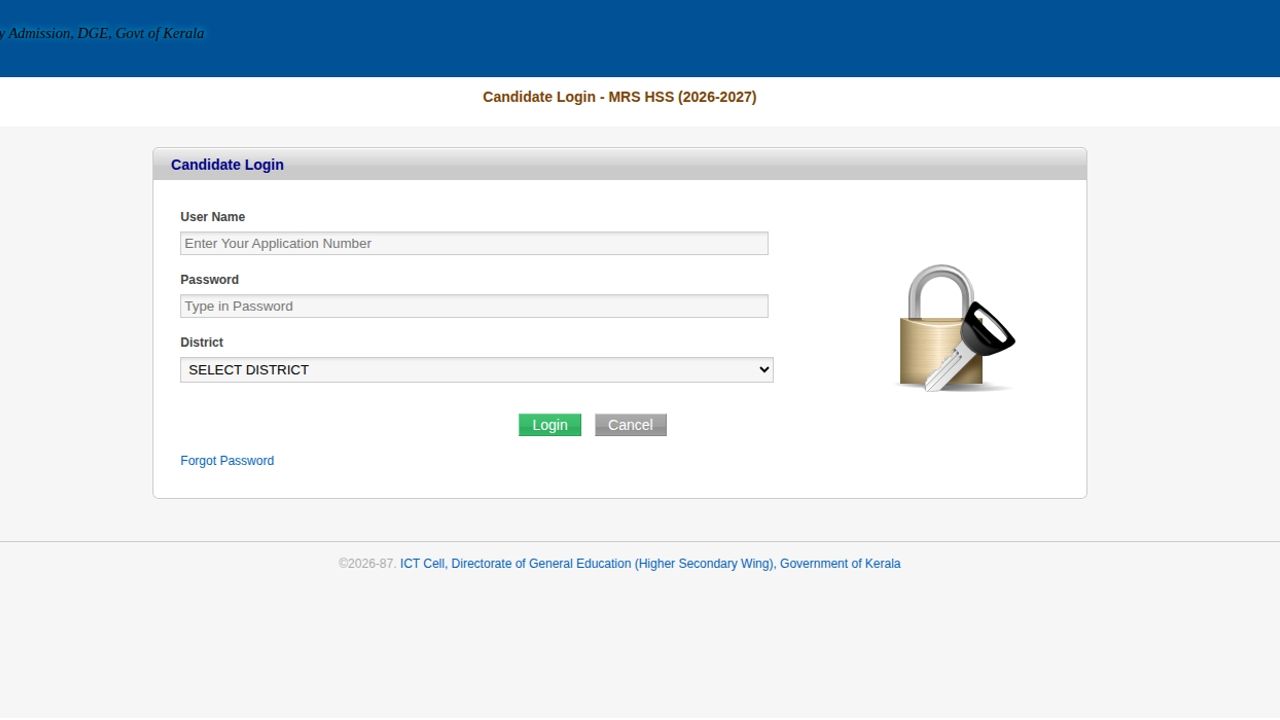Click the padlock and key image
Viewport: 1280px width, 720px height.
(x=953, y=328)
